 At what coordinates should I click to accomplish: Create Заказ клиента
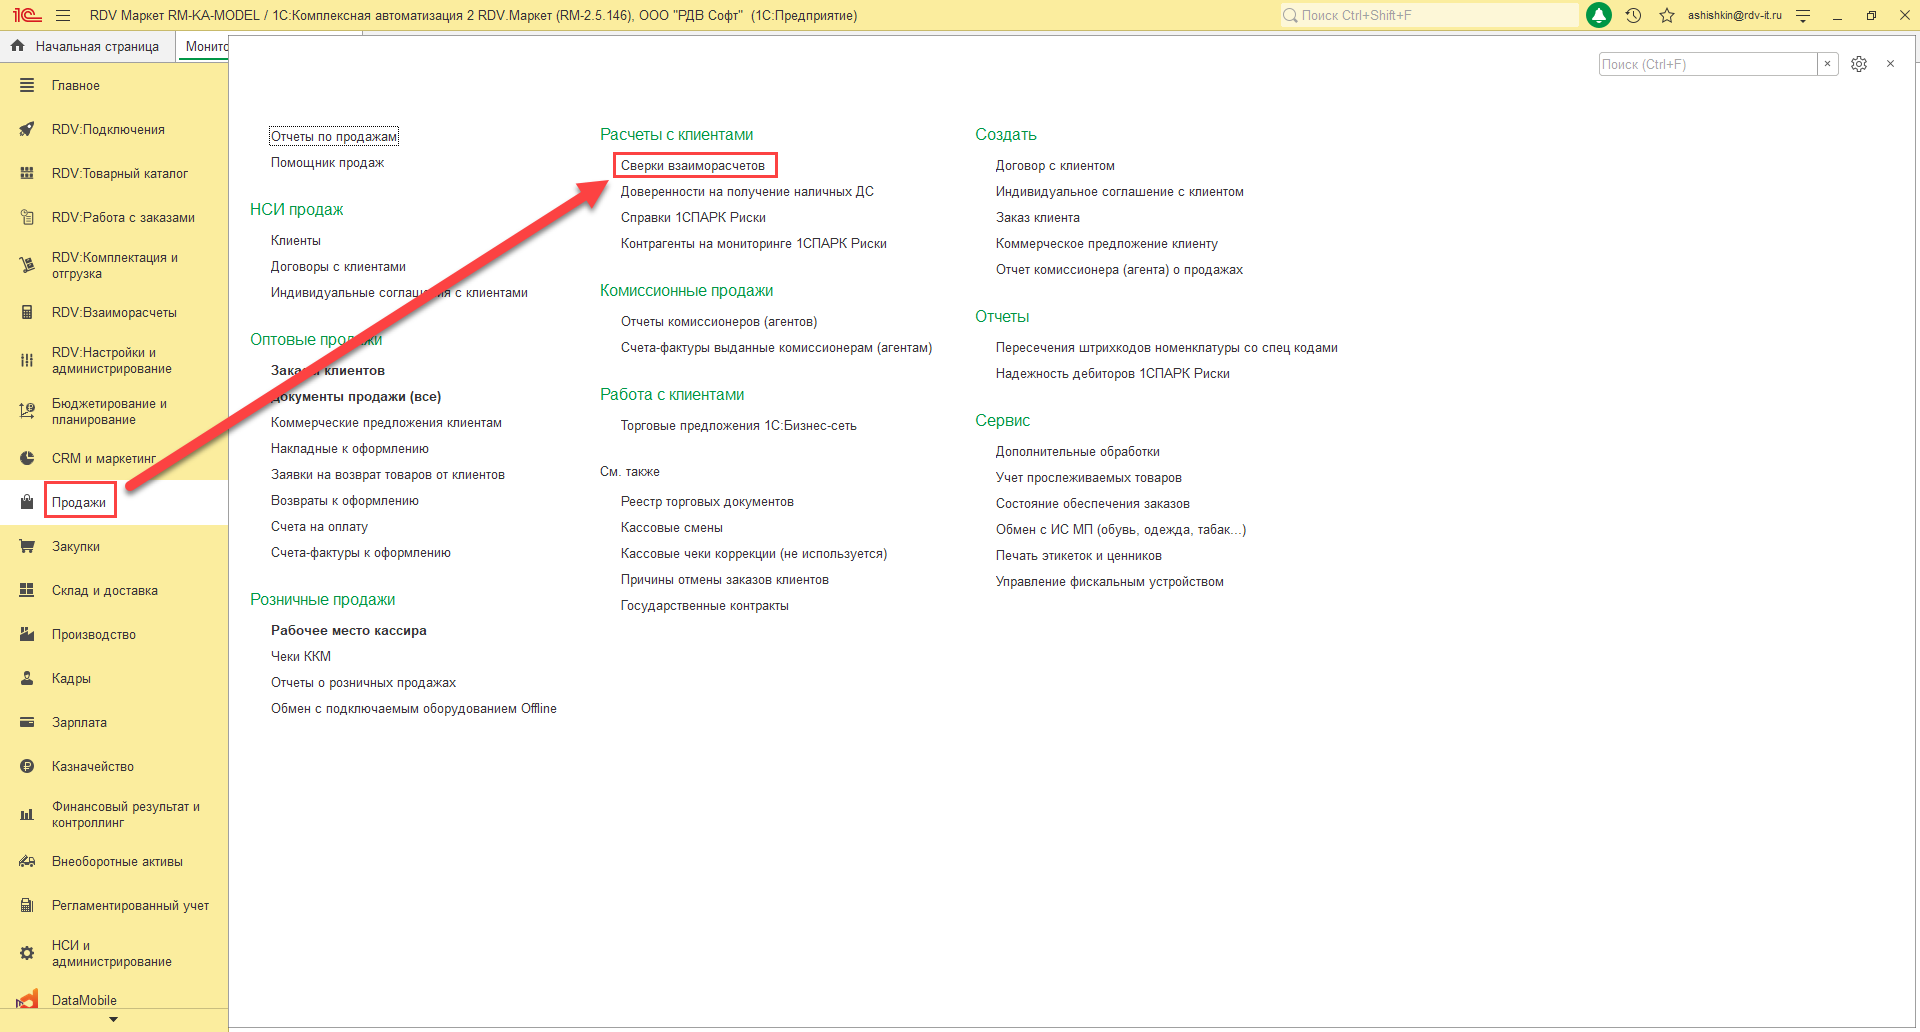[1038, 218]
